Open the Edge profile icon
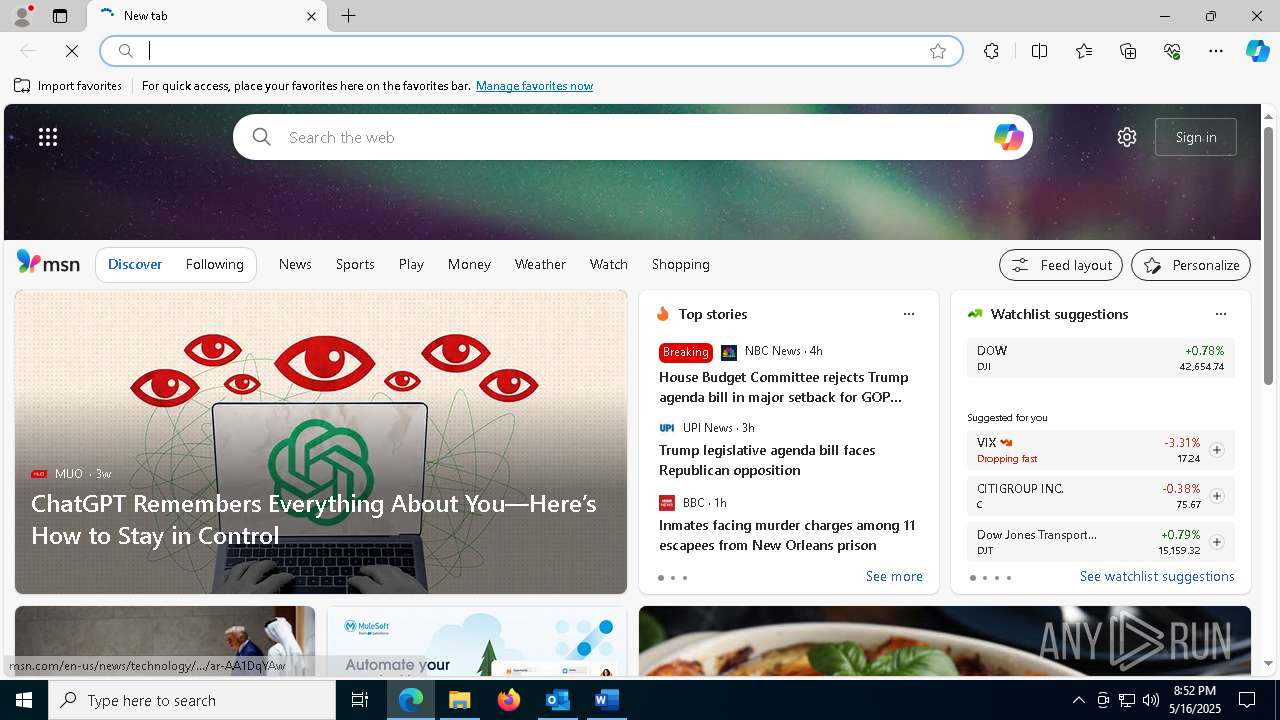Screen dimensions: 1280x720 click(22, 16)
